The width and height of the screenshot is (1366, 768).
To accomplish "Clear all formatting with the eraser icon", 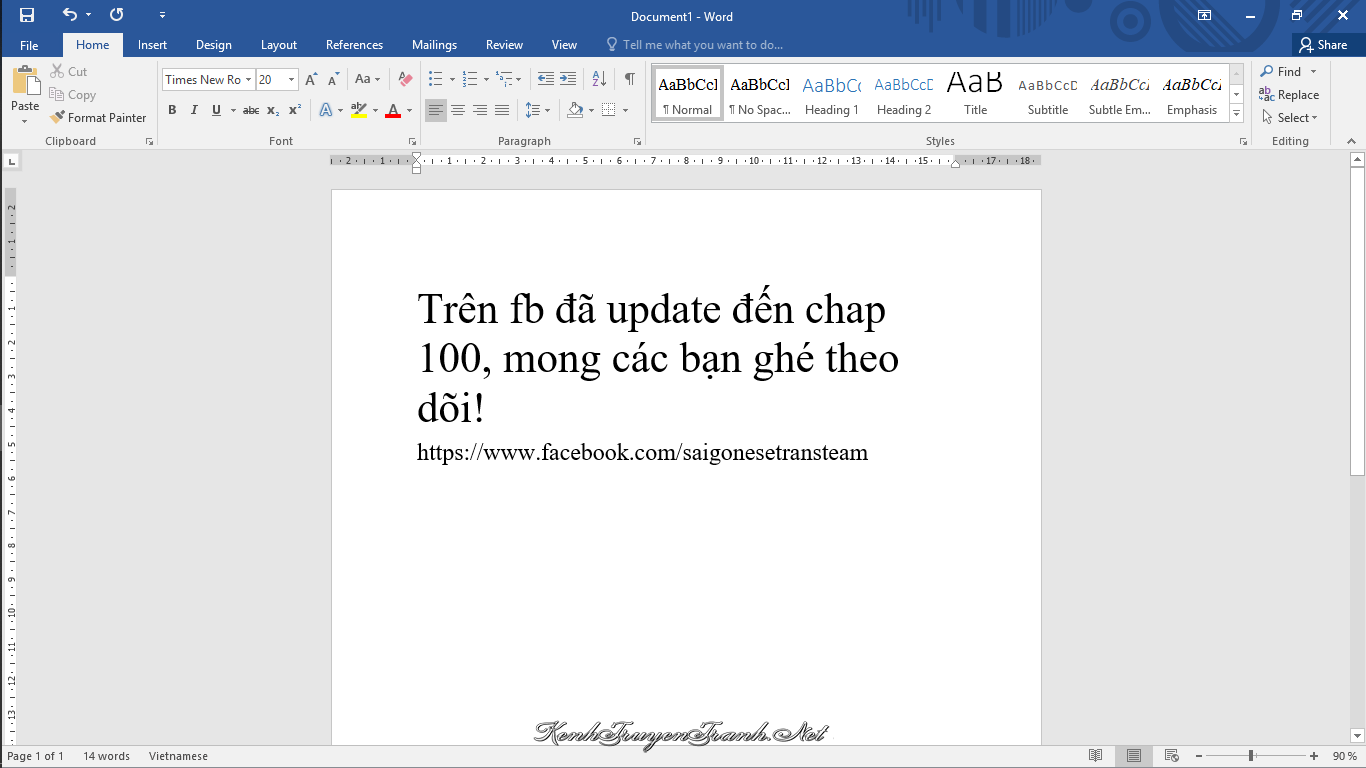I will pos(404,80).
